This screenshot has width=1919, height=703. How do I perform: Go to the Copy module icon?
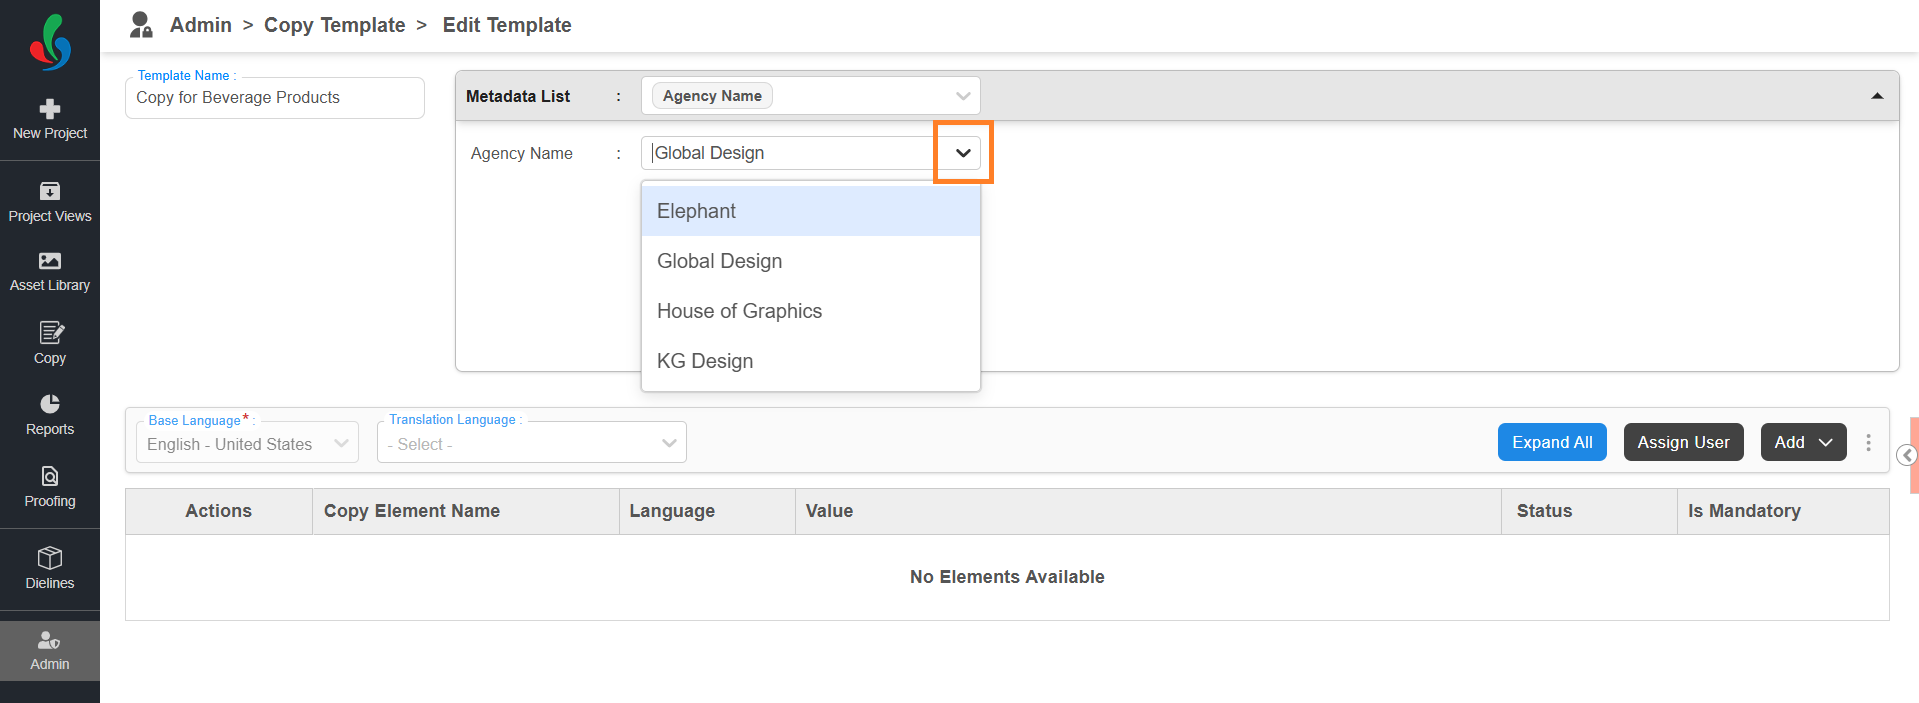(50, 333)
